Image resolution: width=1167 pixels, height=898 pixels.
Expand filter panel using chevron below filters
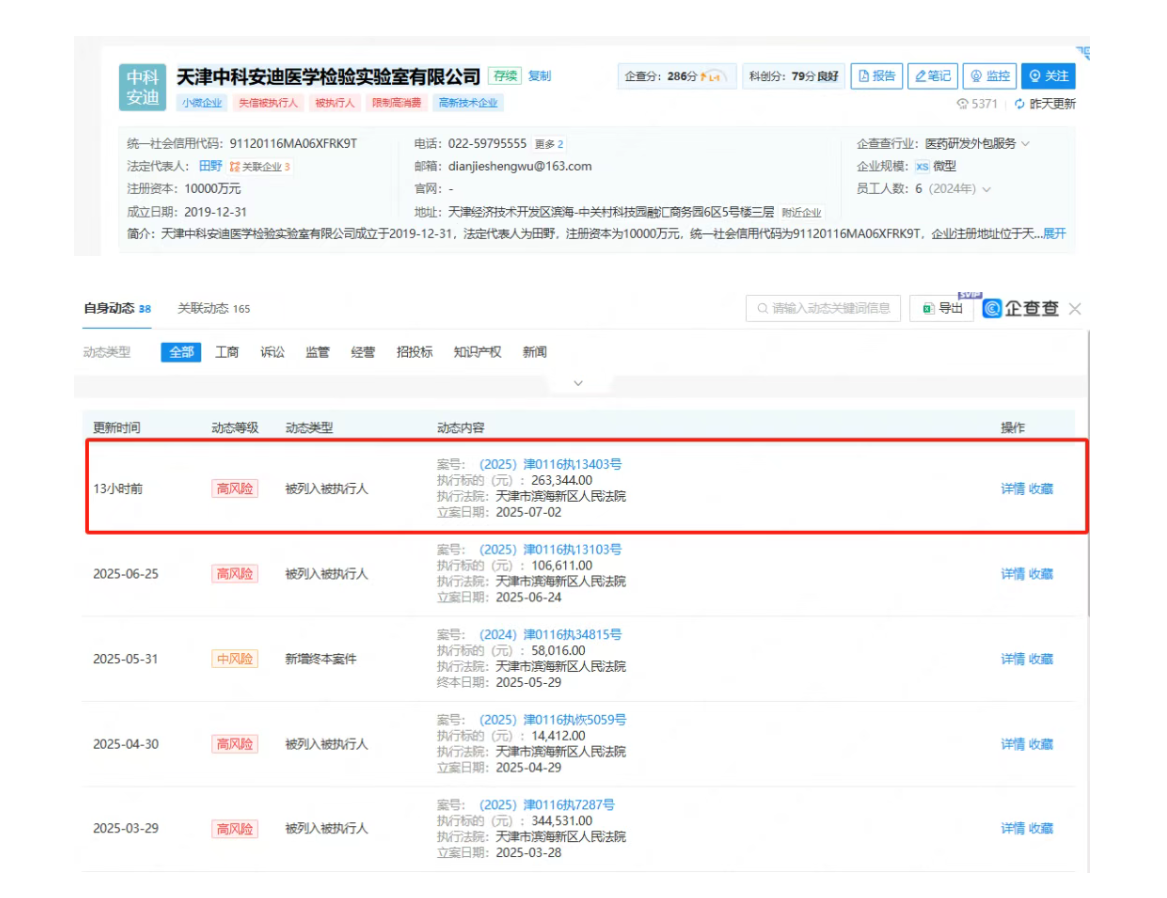[578, 383]
